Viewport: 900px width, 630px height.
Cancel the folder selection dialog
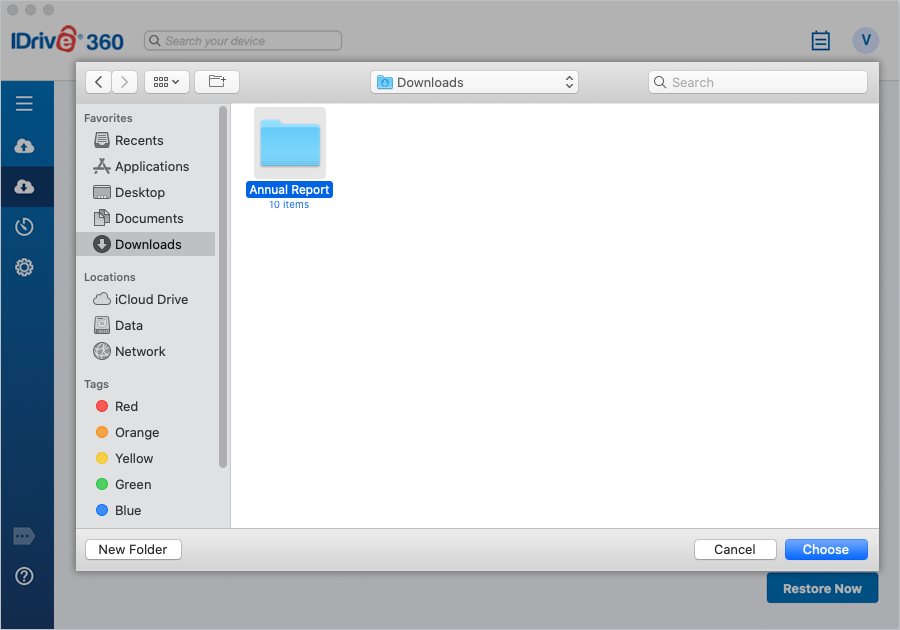pyautogui.click(x=735, y=550)
